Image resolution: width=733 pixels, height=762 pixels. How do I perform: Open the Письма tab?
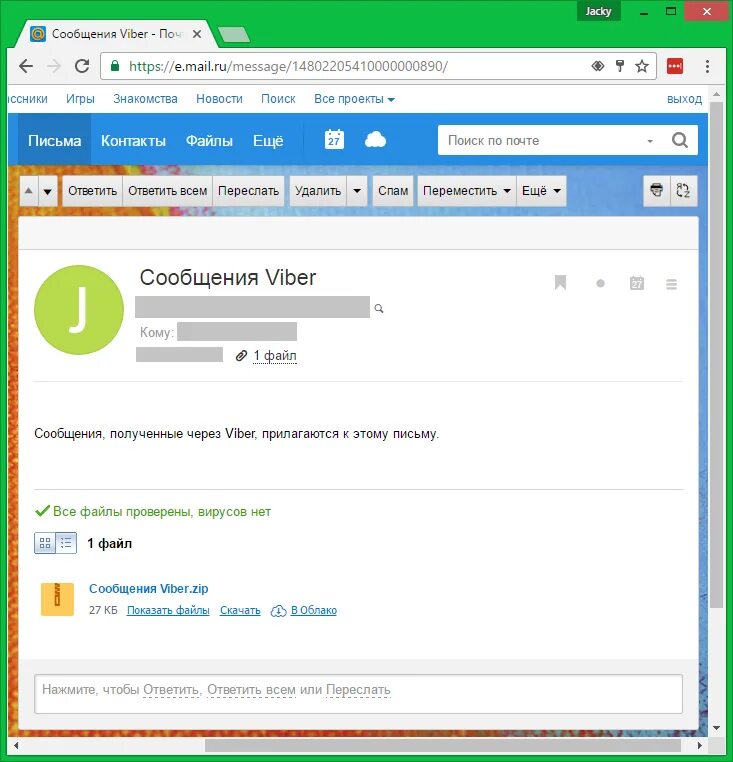click(54, 140)
